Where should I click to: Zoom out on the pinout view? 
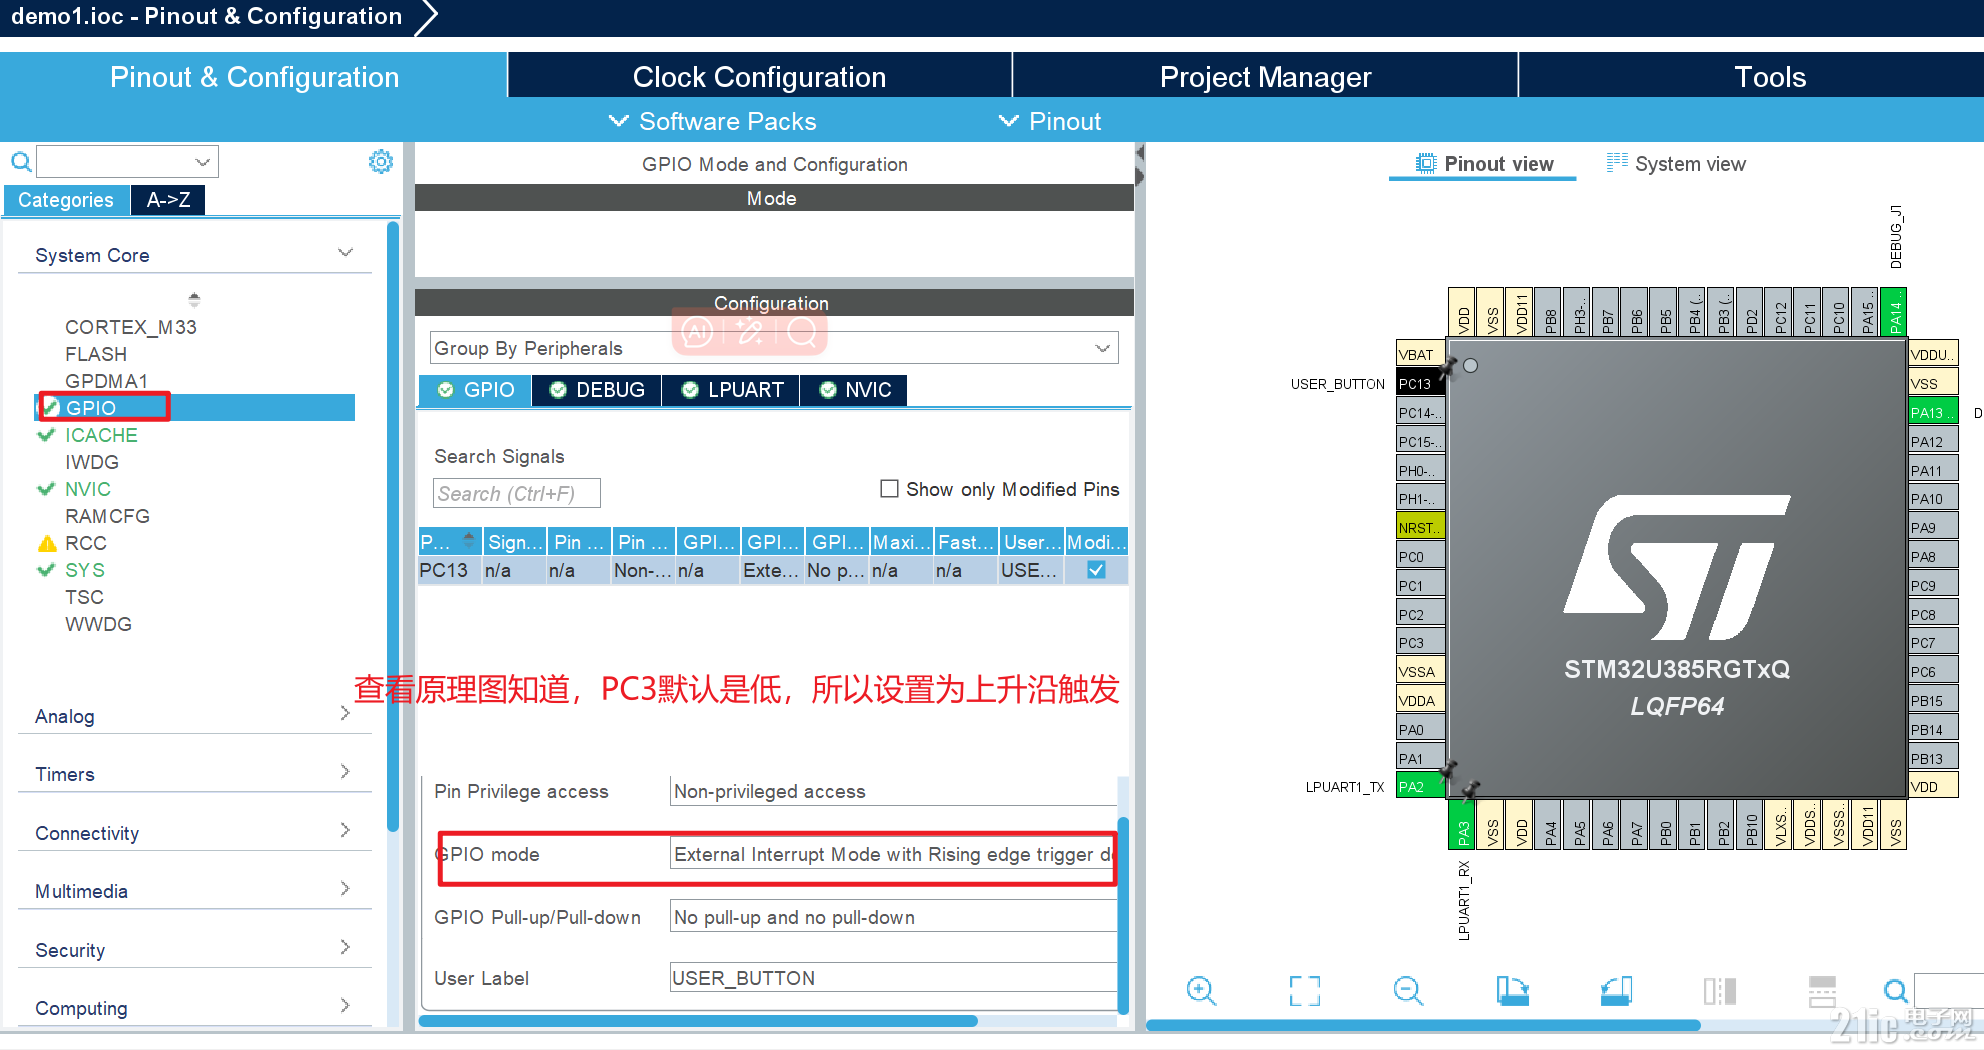point(1408,991)
